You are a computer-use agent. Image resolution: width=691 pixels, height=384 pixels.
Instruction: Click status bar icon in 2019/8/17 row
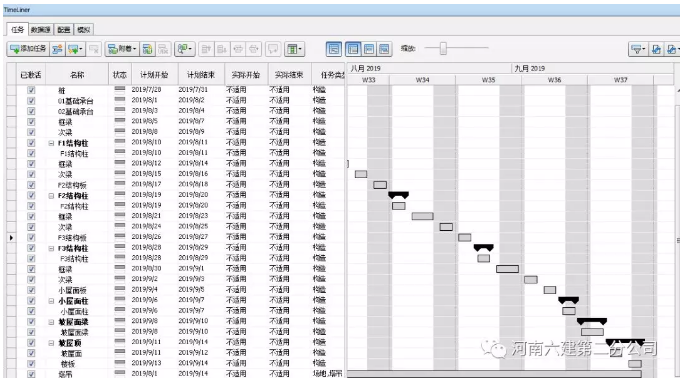pos(119,184)
